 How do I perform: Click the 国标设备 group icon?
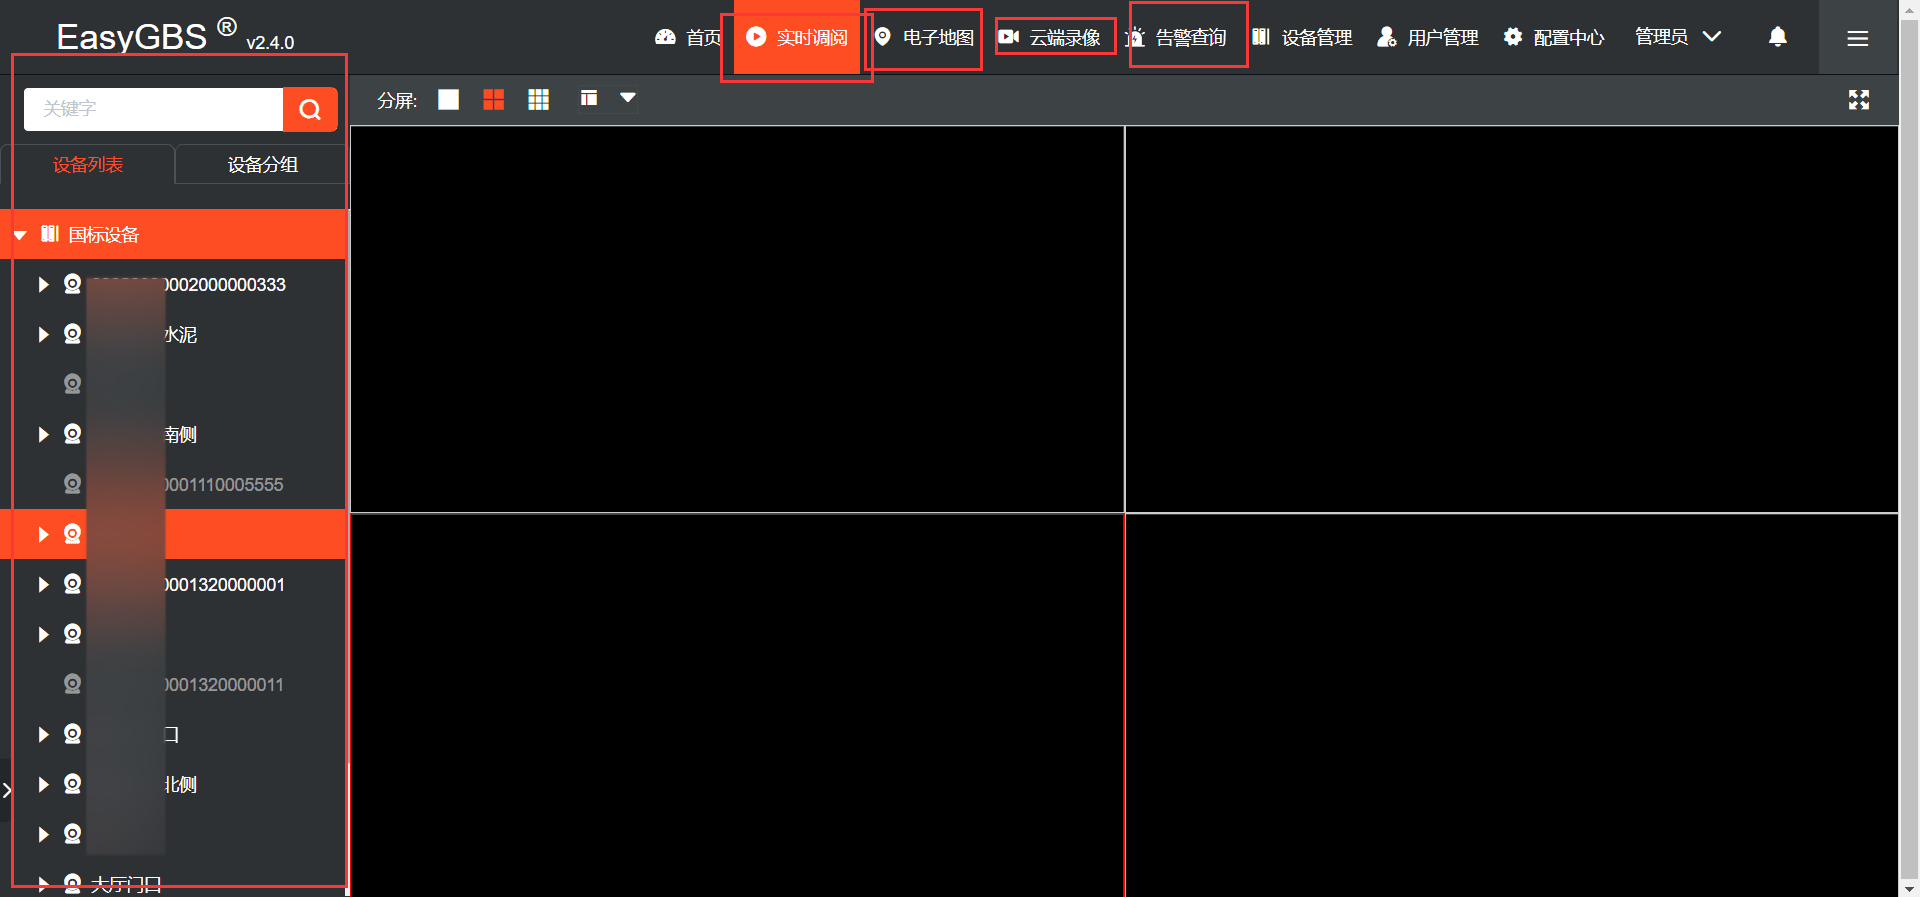coord(50,234)
